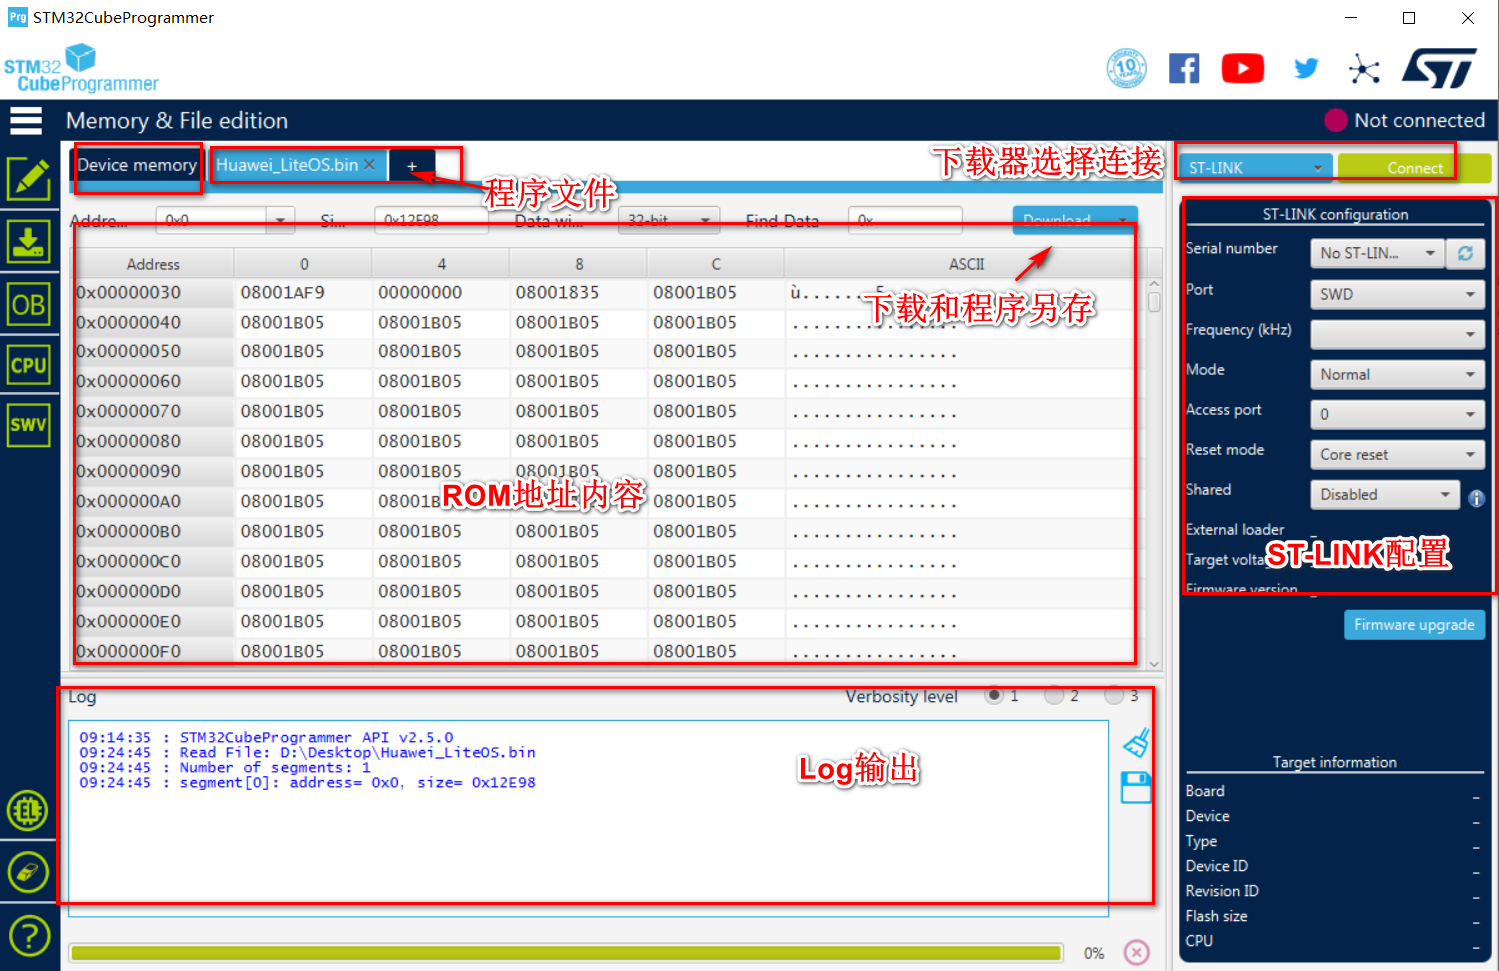Click the Firmware upgrade button
Image resolution: width=1499 pixels, height=971 pixels.
pos(1414,625)
